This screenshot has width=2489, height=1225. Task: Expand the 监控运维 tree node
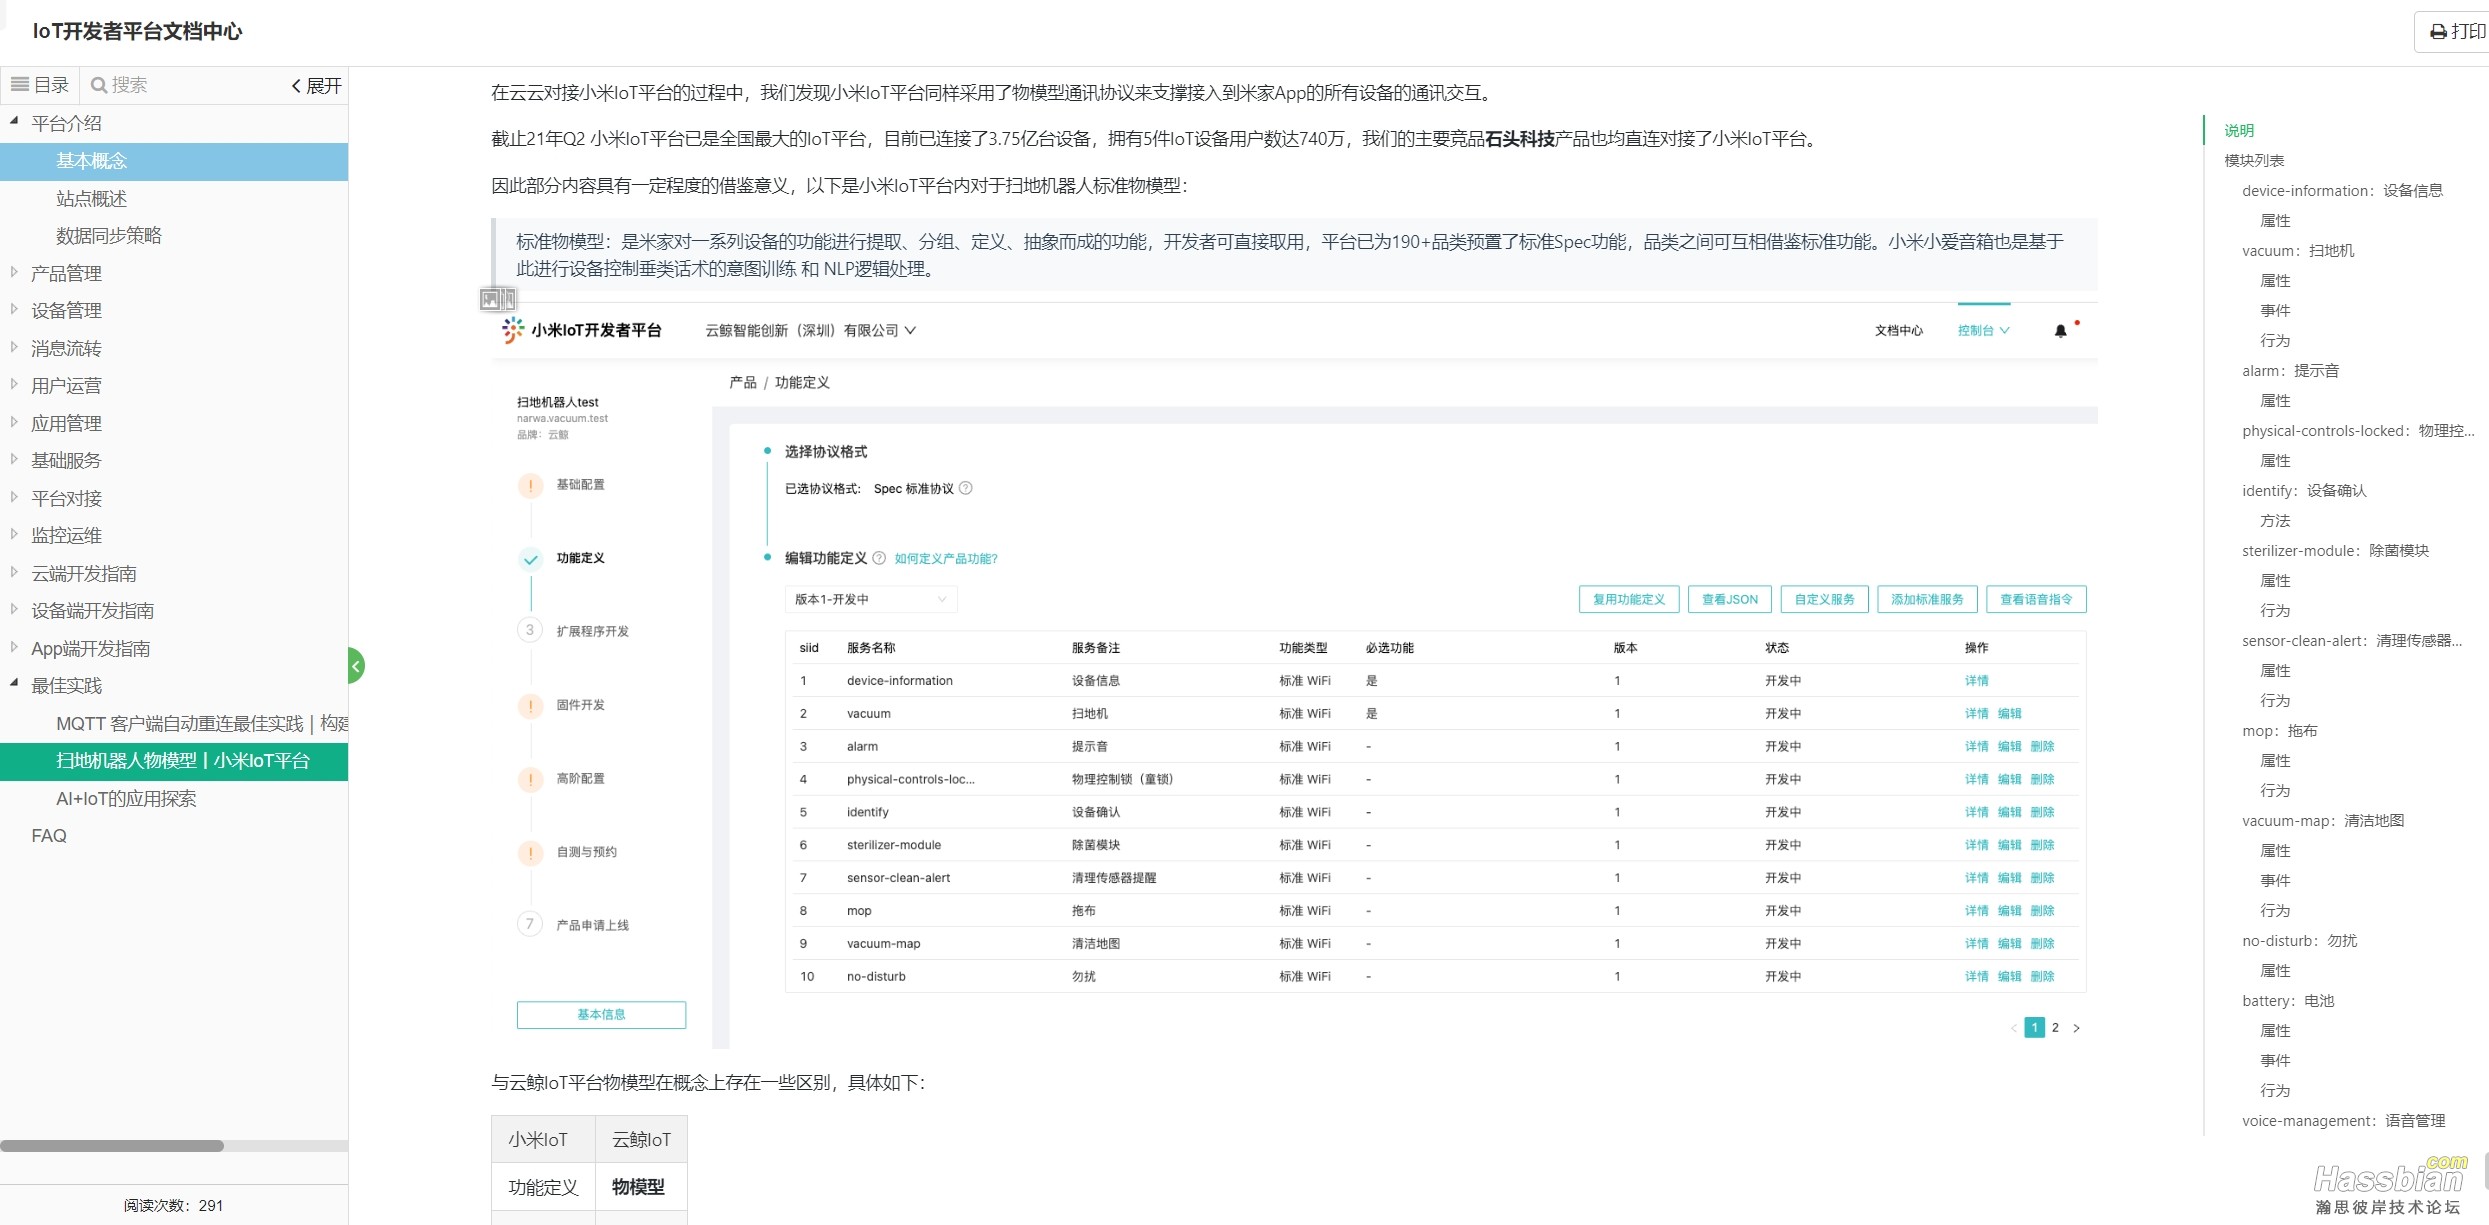pos(14,535)
